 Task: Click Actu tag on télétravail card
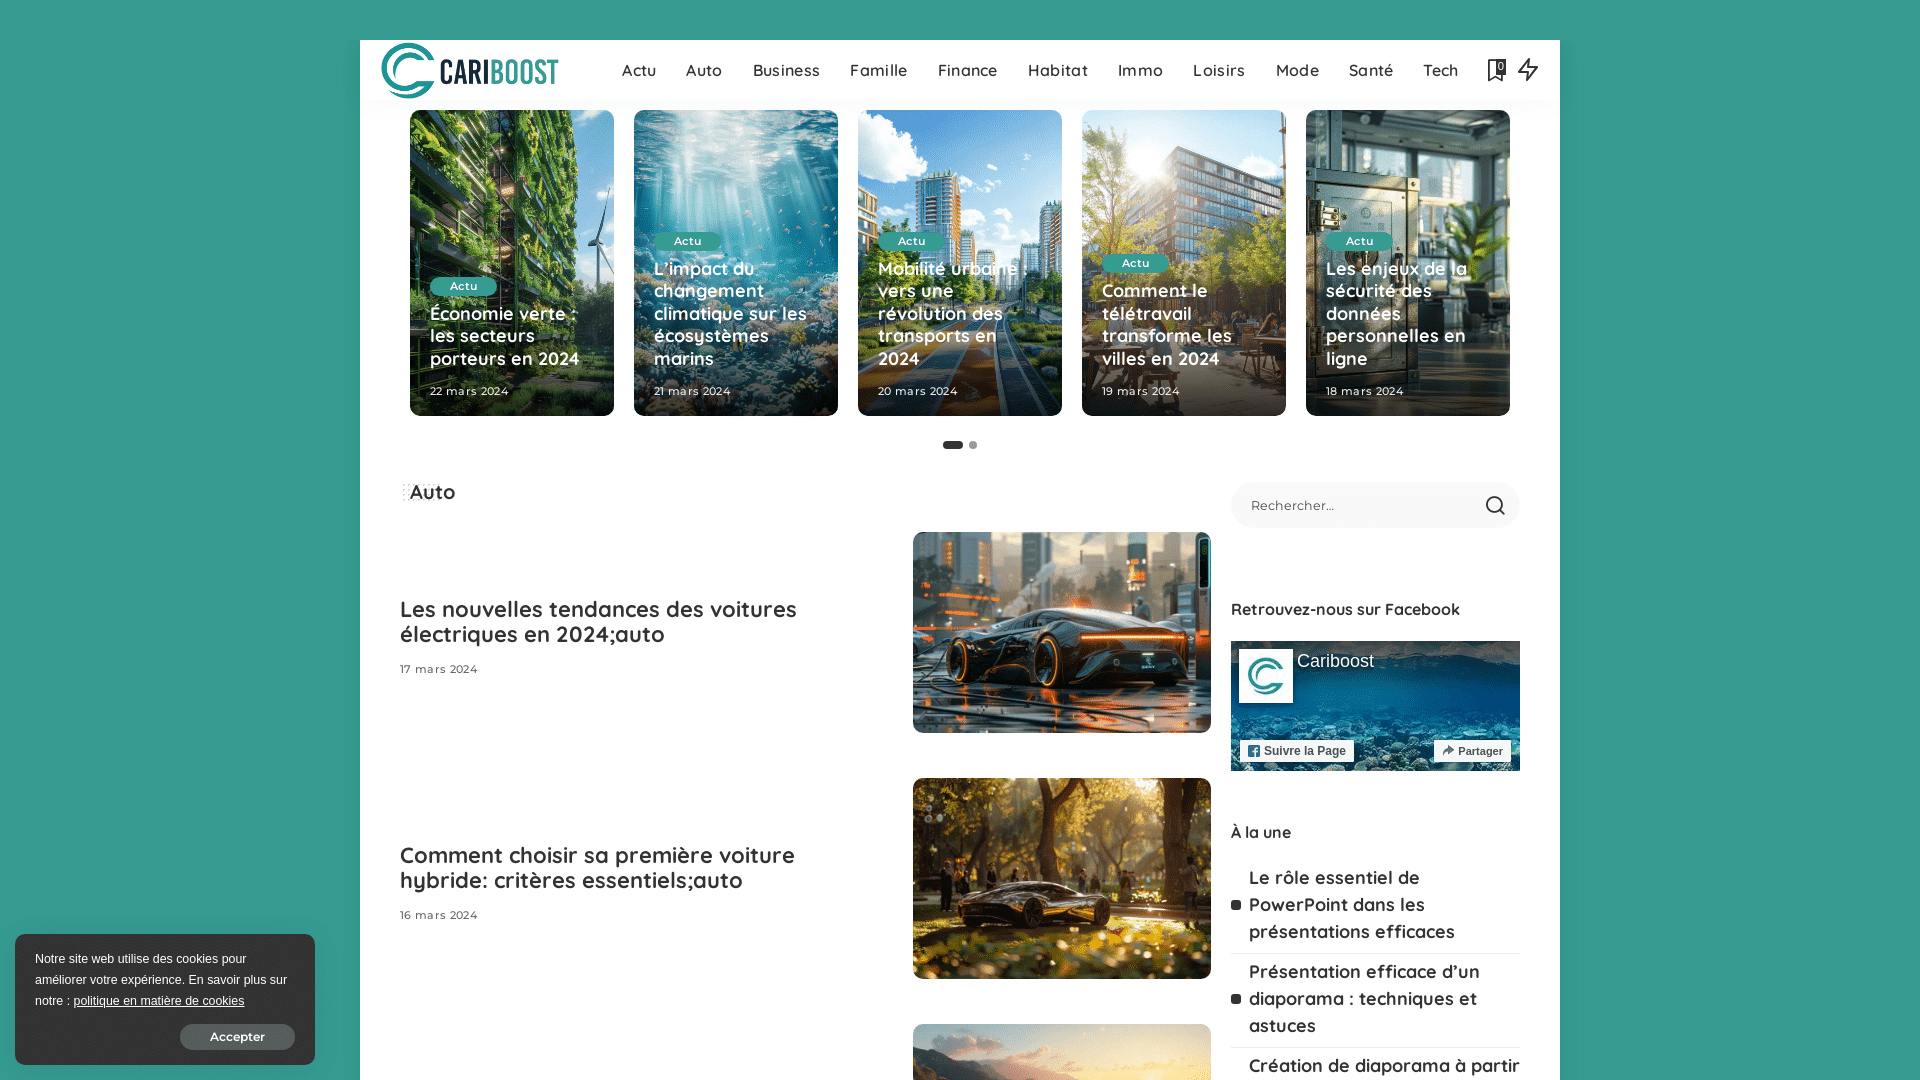1135,263
